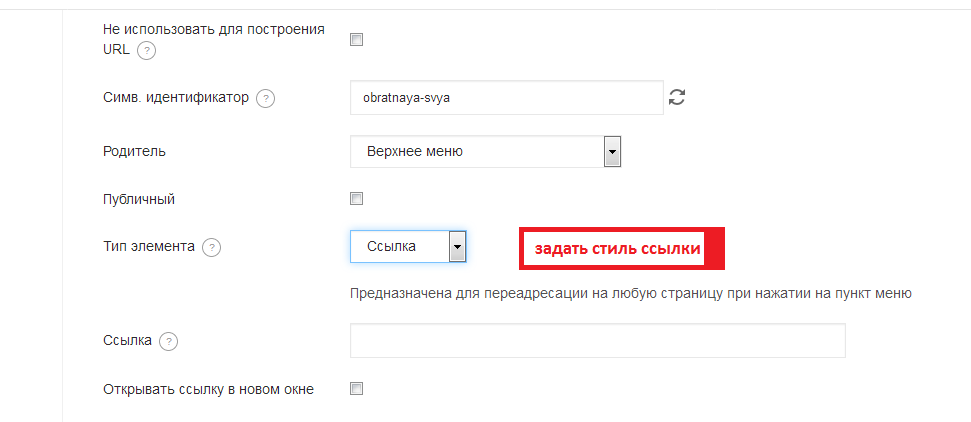Click into the obratnaya-svya identifier field

tap(506, 98)
